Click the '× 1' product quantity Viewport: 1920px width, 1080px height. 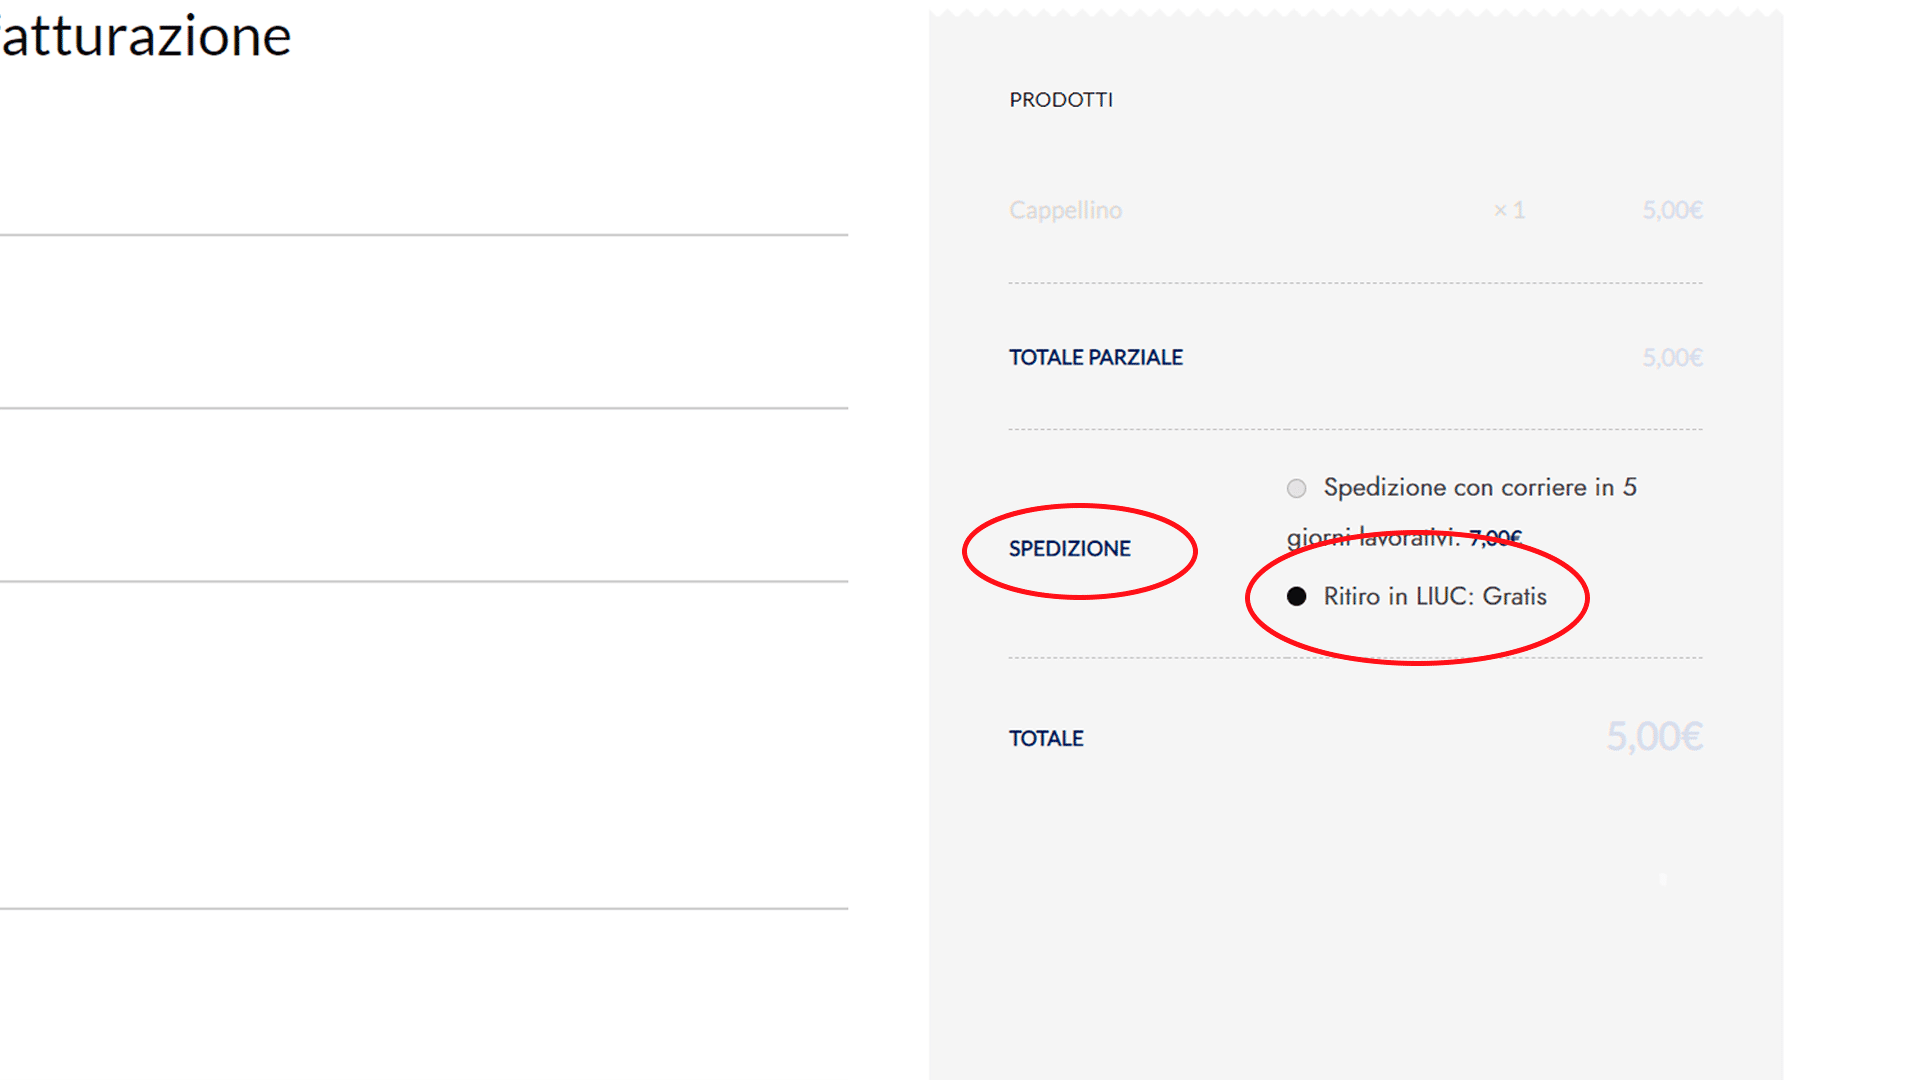1508,210
